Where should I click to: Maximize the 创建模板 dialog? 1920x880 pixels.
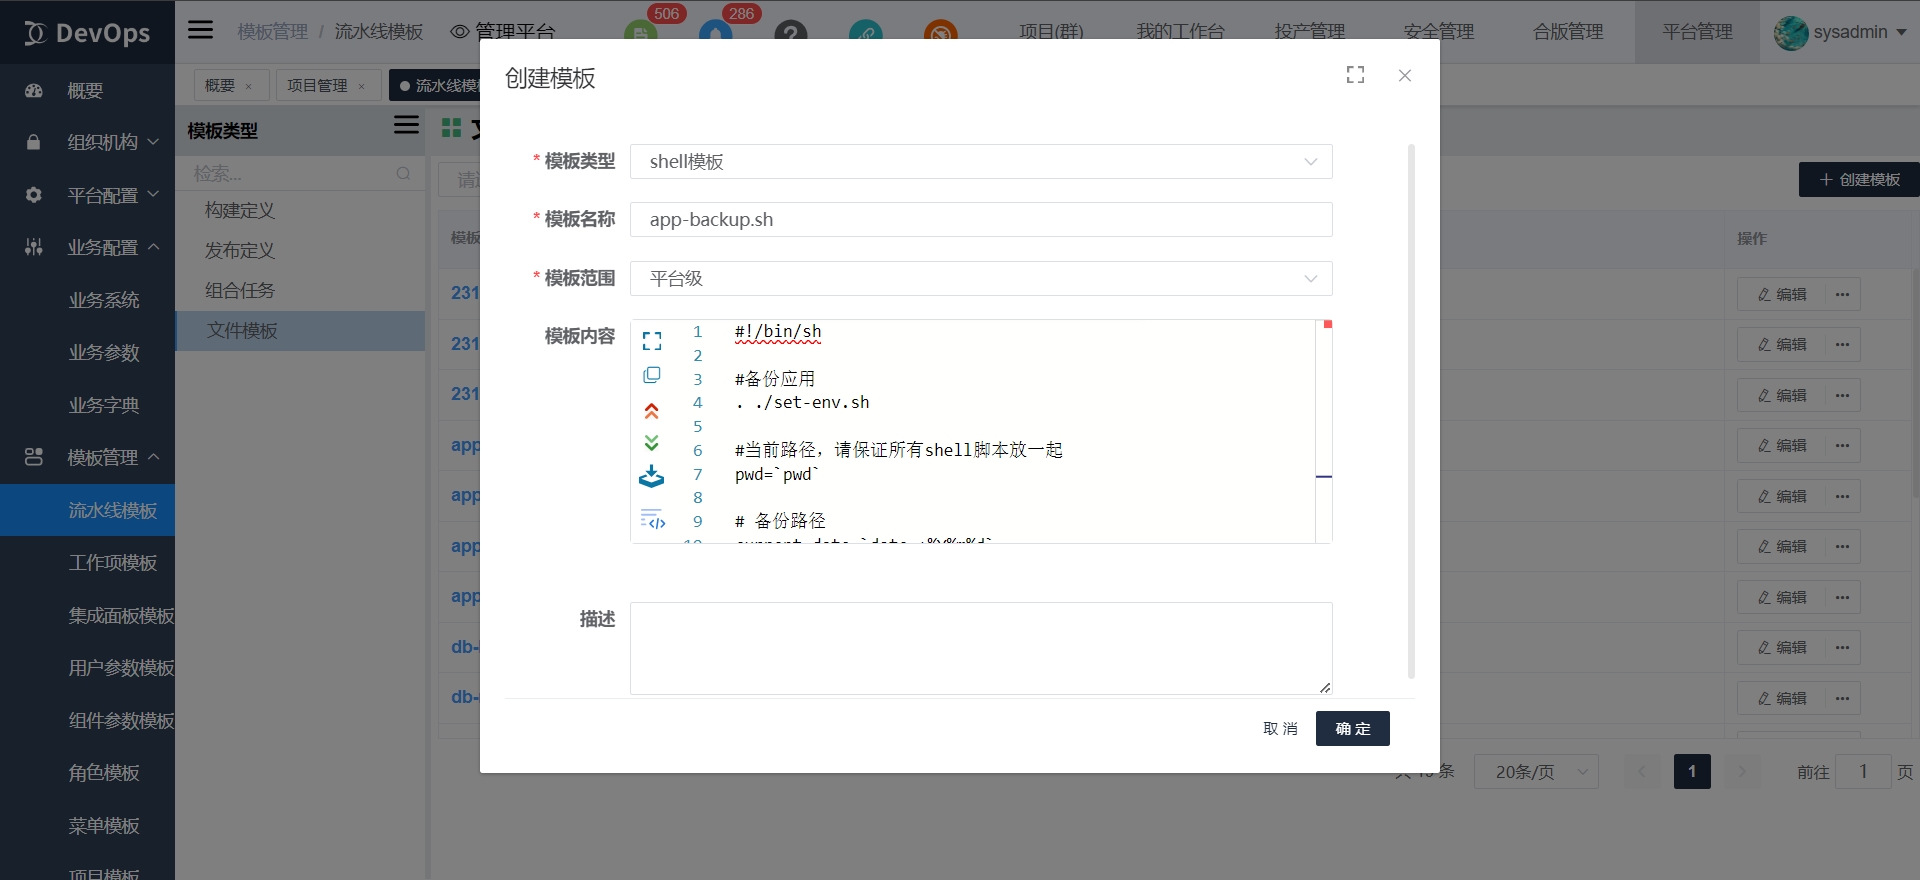coord(1355,75)
